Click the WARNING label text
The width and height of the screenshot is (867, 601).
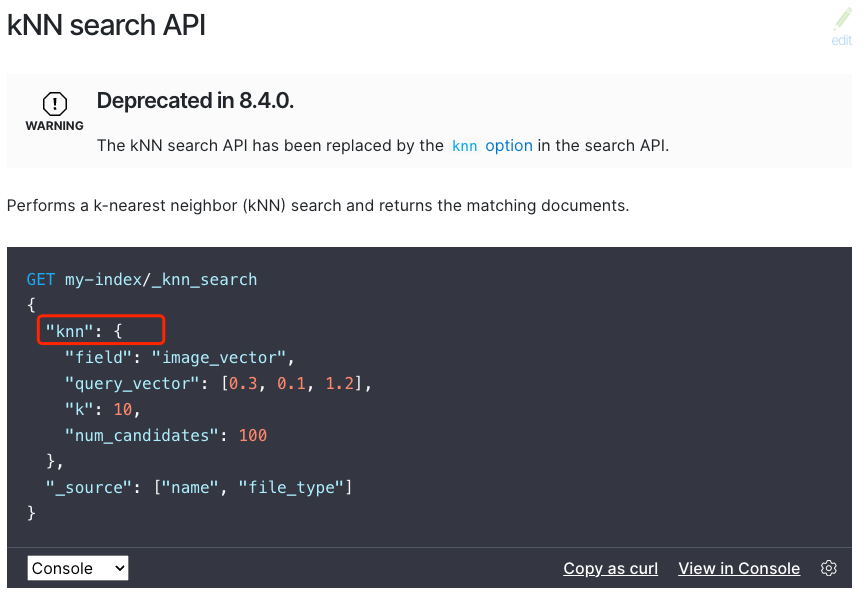[55, 126]
